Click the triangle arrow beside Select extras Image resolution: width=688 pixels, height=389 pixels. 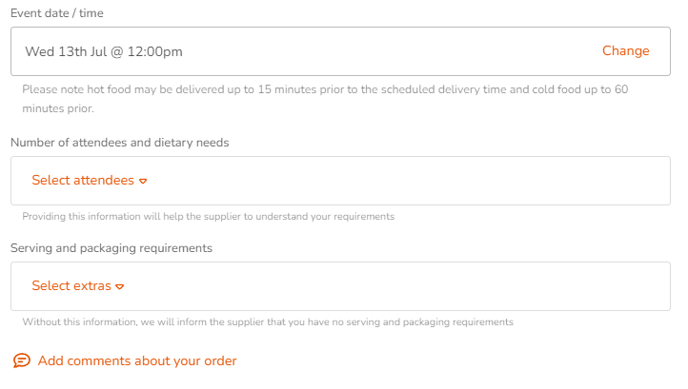(120, 287)
